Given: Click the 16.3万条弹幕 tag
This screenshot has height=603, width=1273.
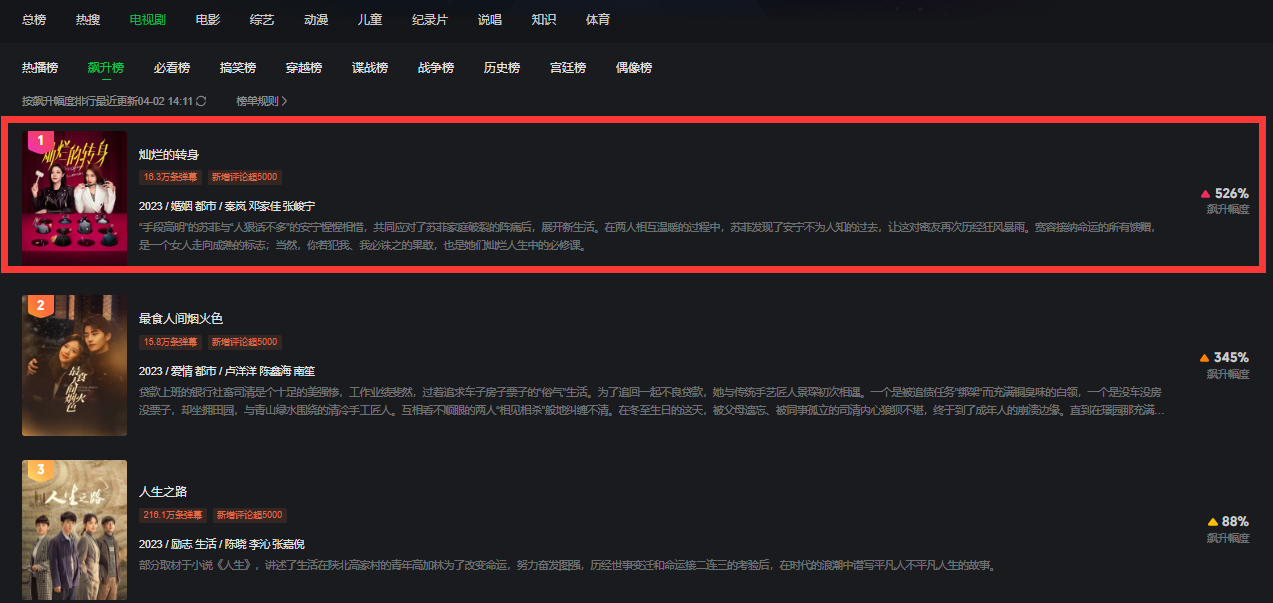Looking at the screenshot, I should click(x=171, y=177).
